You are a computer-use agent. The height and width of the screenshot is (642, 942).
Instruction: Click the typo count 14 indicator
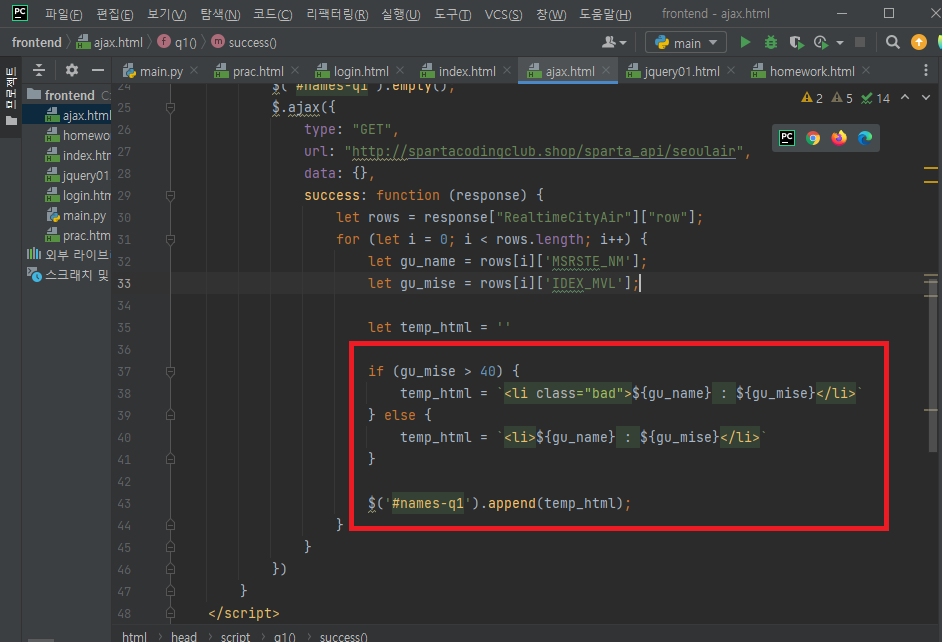point(875,98)
